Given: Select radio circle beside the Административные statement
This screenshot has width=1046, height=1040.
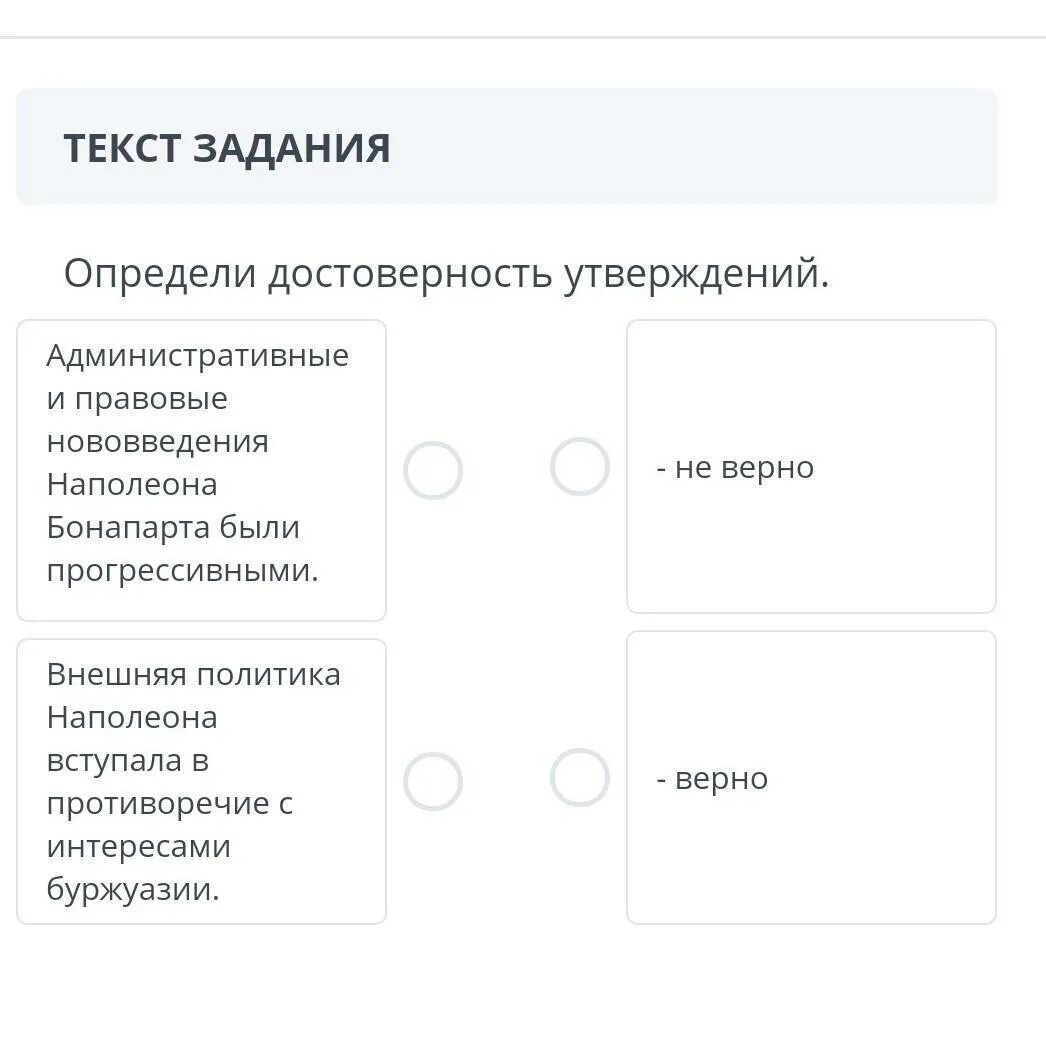Looking at the screenshot, I should point(433,471).
